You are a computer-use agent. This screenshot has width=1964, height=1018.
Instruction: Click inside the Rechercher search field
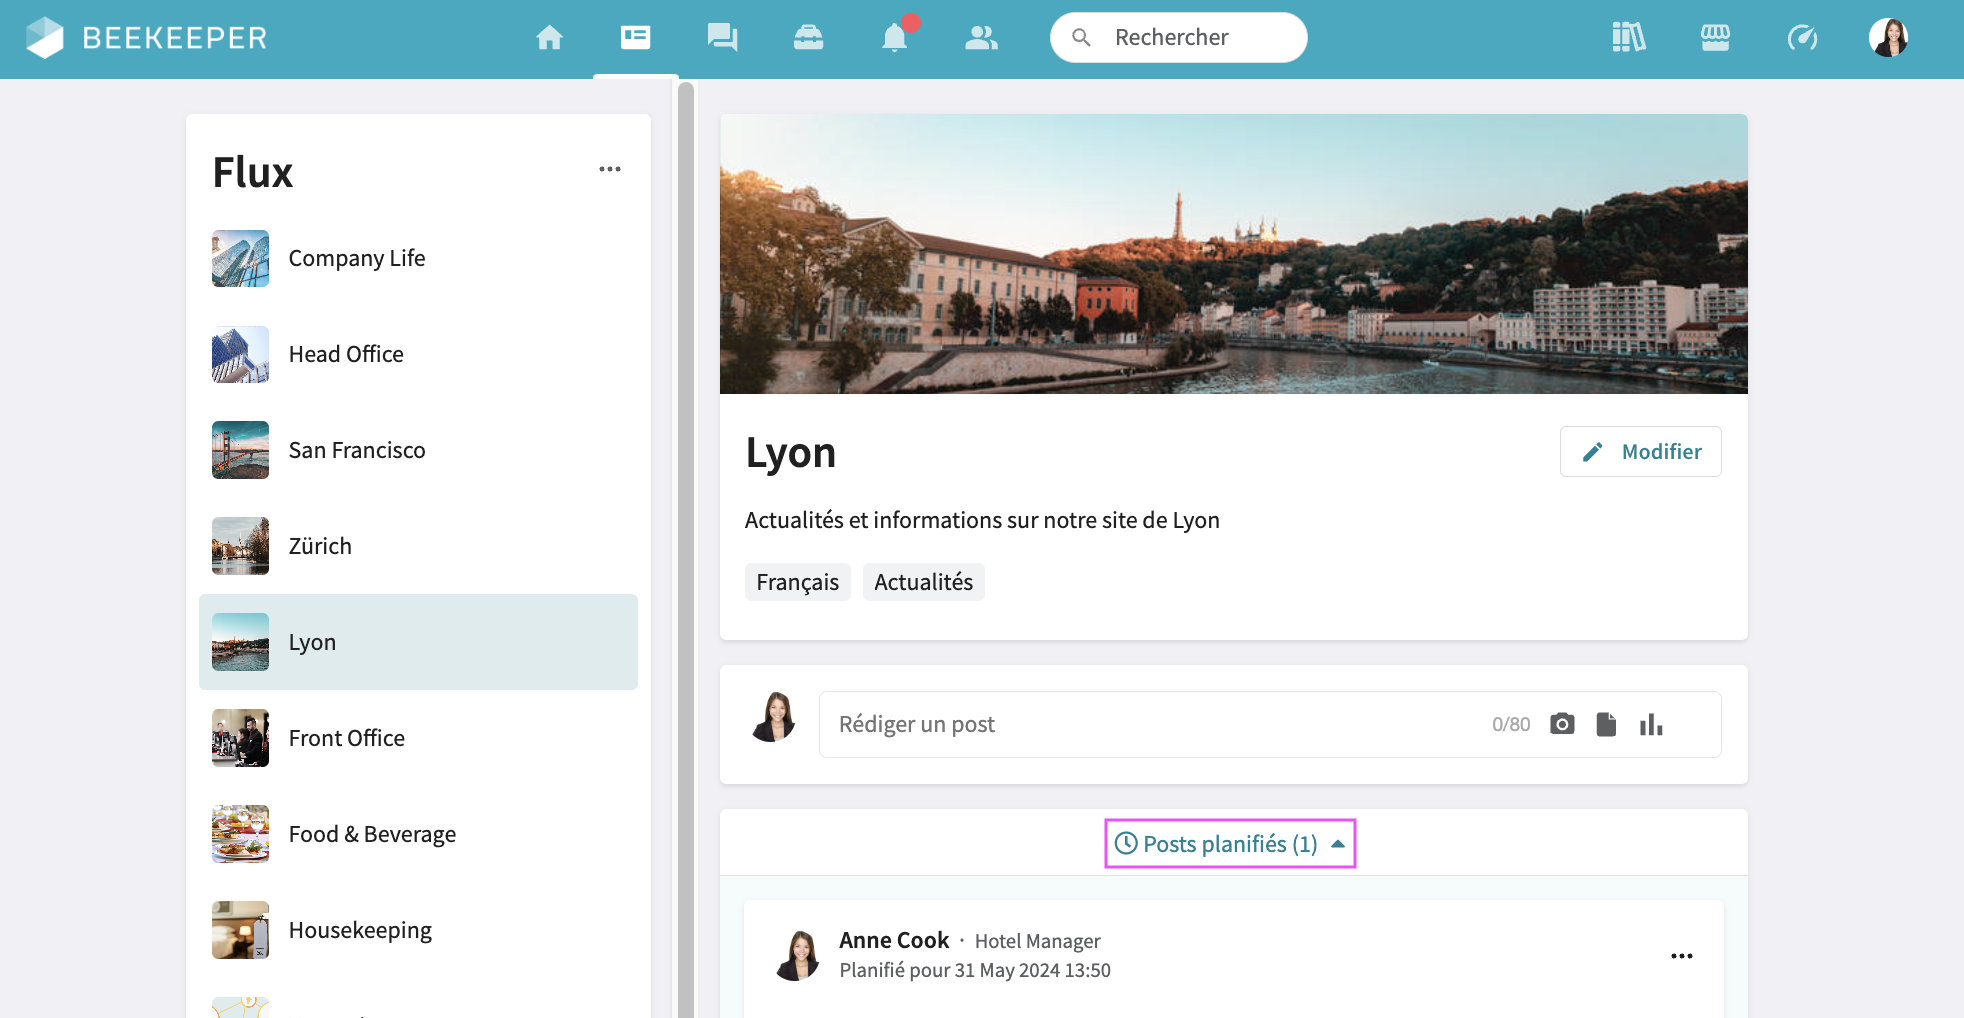1179,38
